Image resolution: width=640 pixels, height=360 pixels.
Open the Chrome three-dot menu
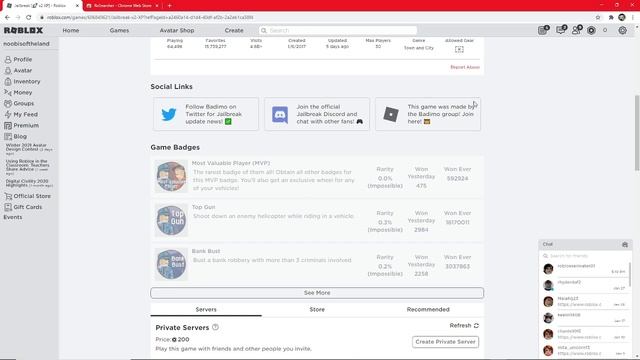[x=633, y=18]
